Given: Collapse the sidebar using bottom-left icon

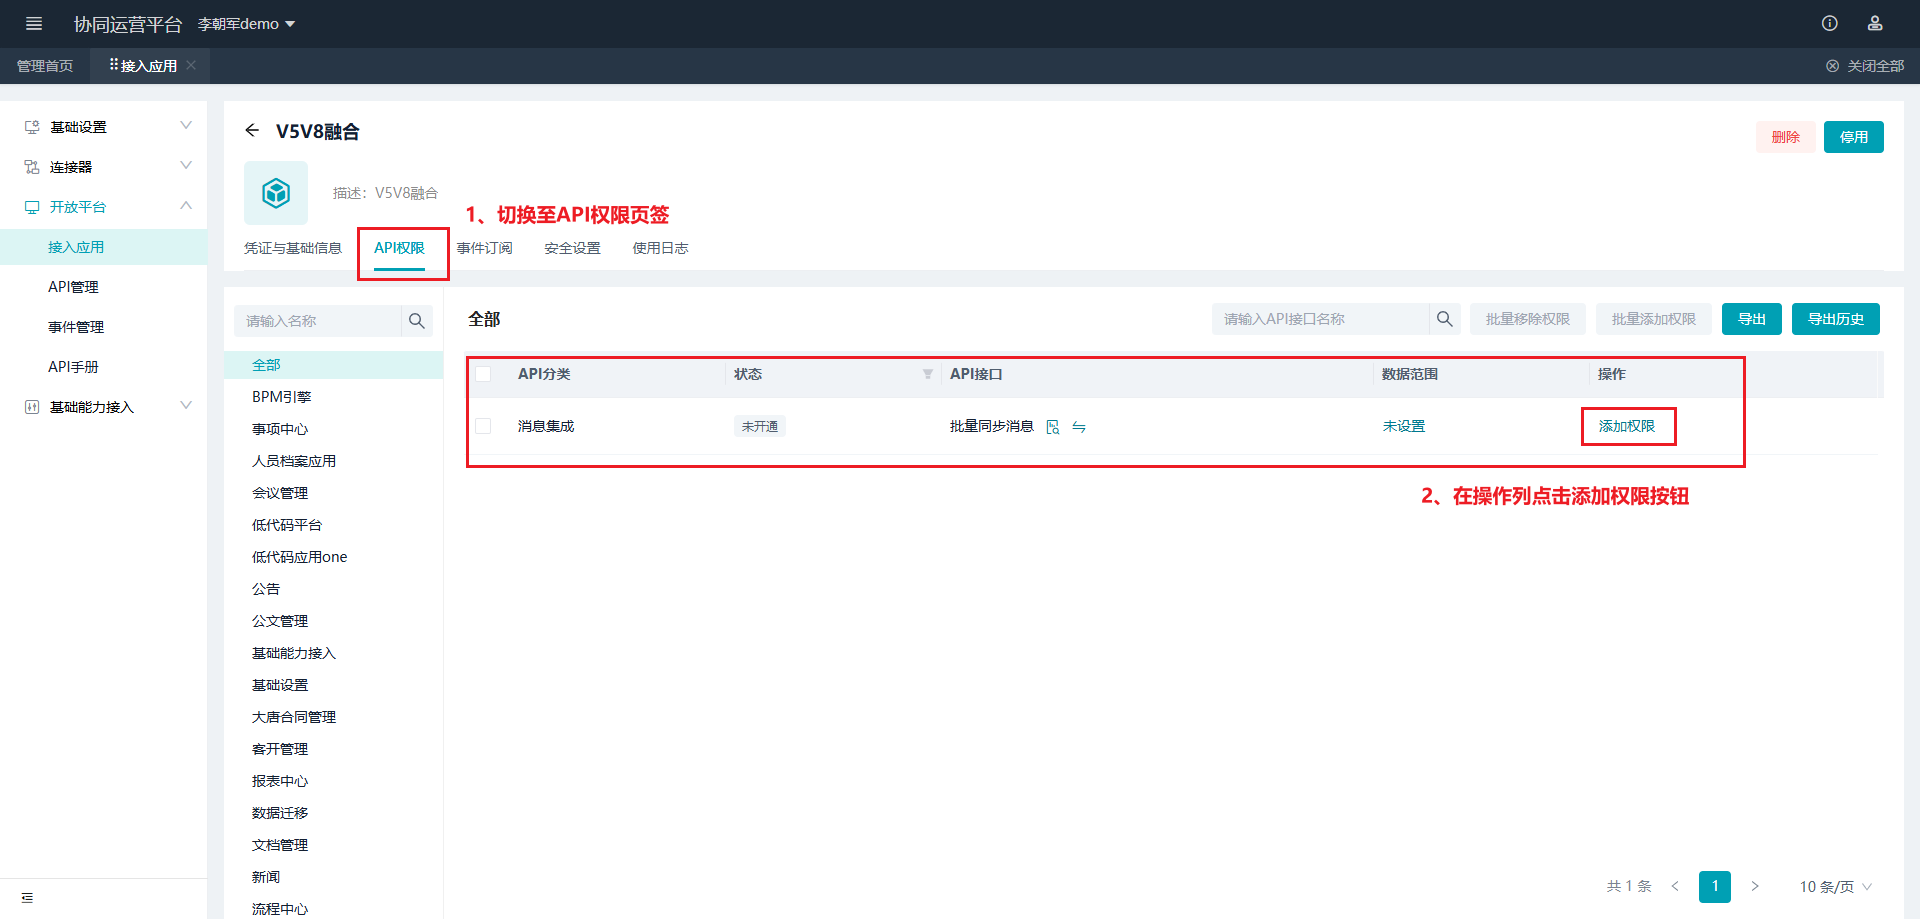Looking at the screenshot, I should [27, 898].
